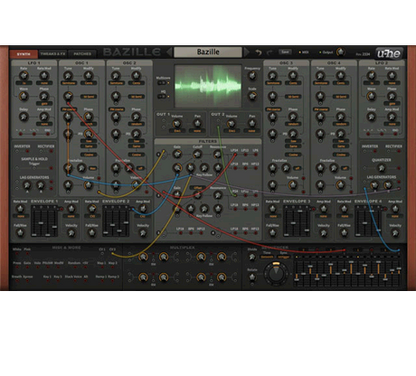This screenshot has width=416, height=376.
Task: Click the oscilloscope Frequency knob
Action: pyautogui.click(x=252, y=76)
